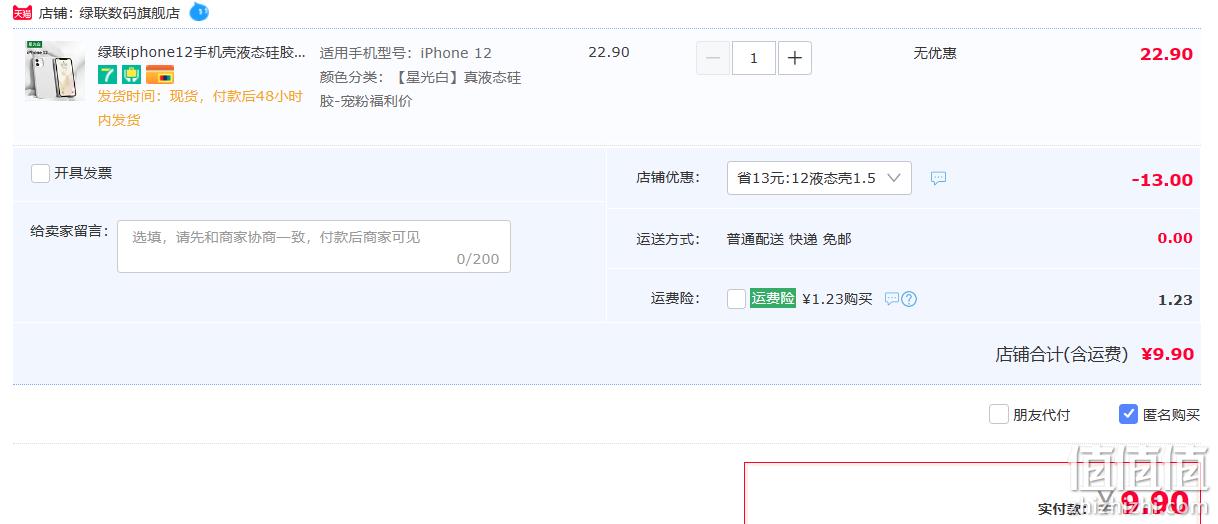Viewport: 1218px width, 524px height.
Task: Click the Tmall logo icon
Action: click(x=22, y=13)
